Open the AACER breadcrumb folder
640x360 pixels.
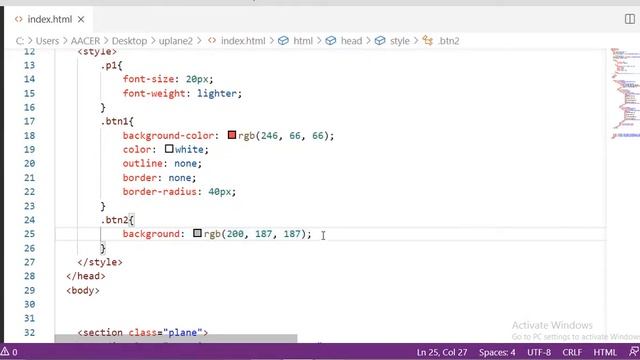tap(85, 41)
